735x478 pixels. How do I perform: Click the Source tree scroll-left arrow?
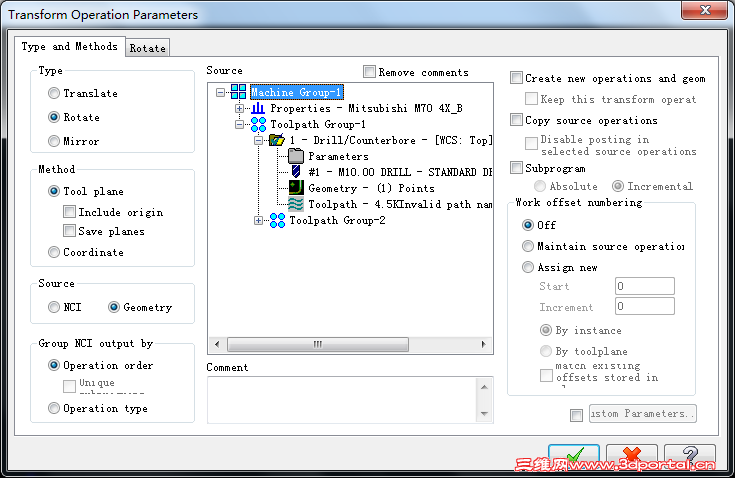(x=217, y=344)
